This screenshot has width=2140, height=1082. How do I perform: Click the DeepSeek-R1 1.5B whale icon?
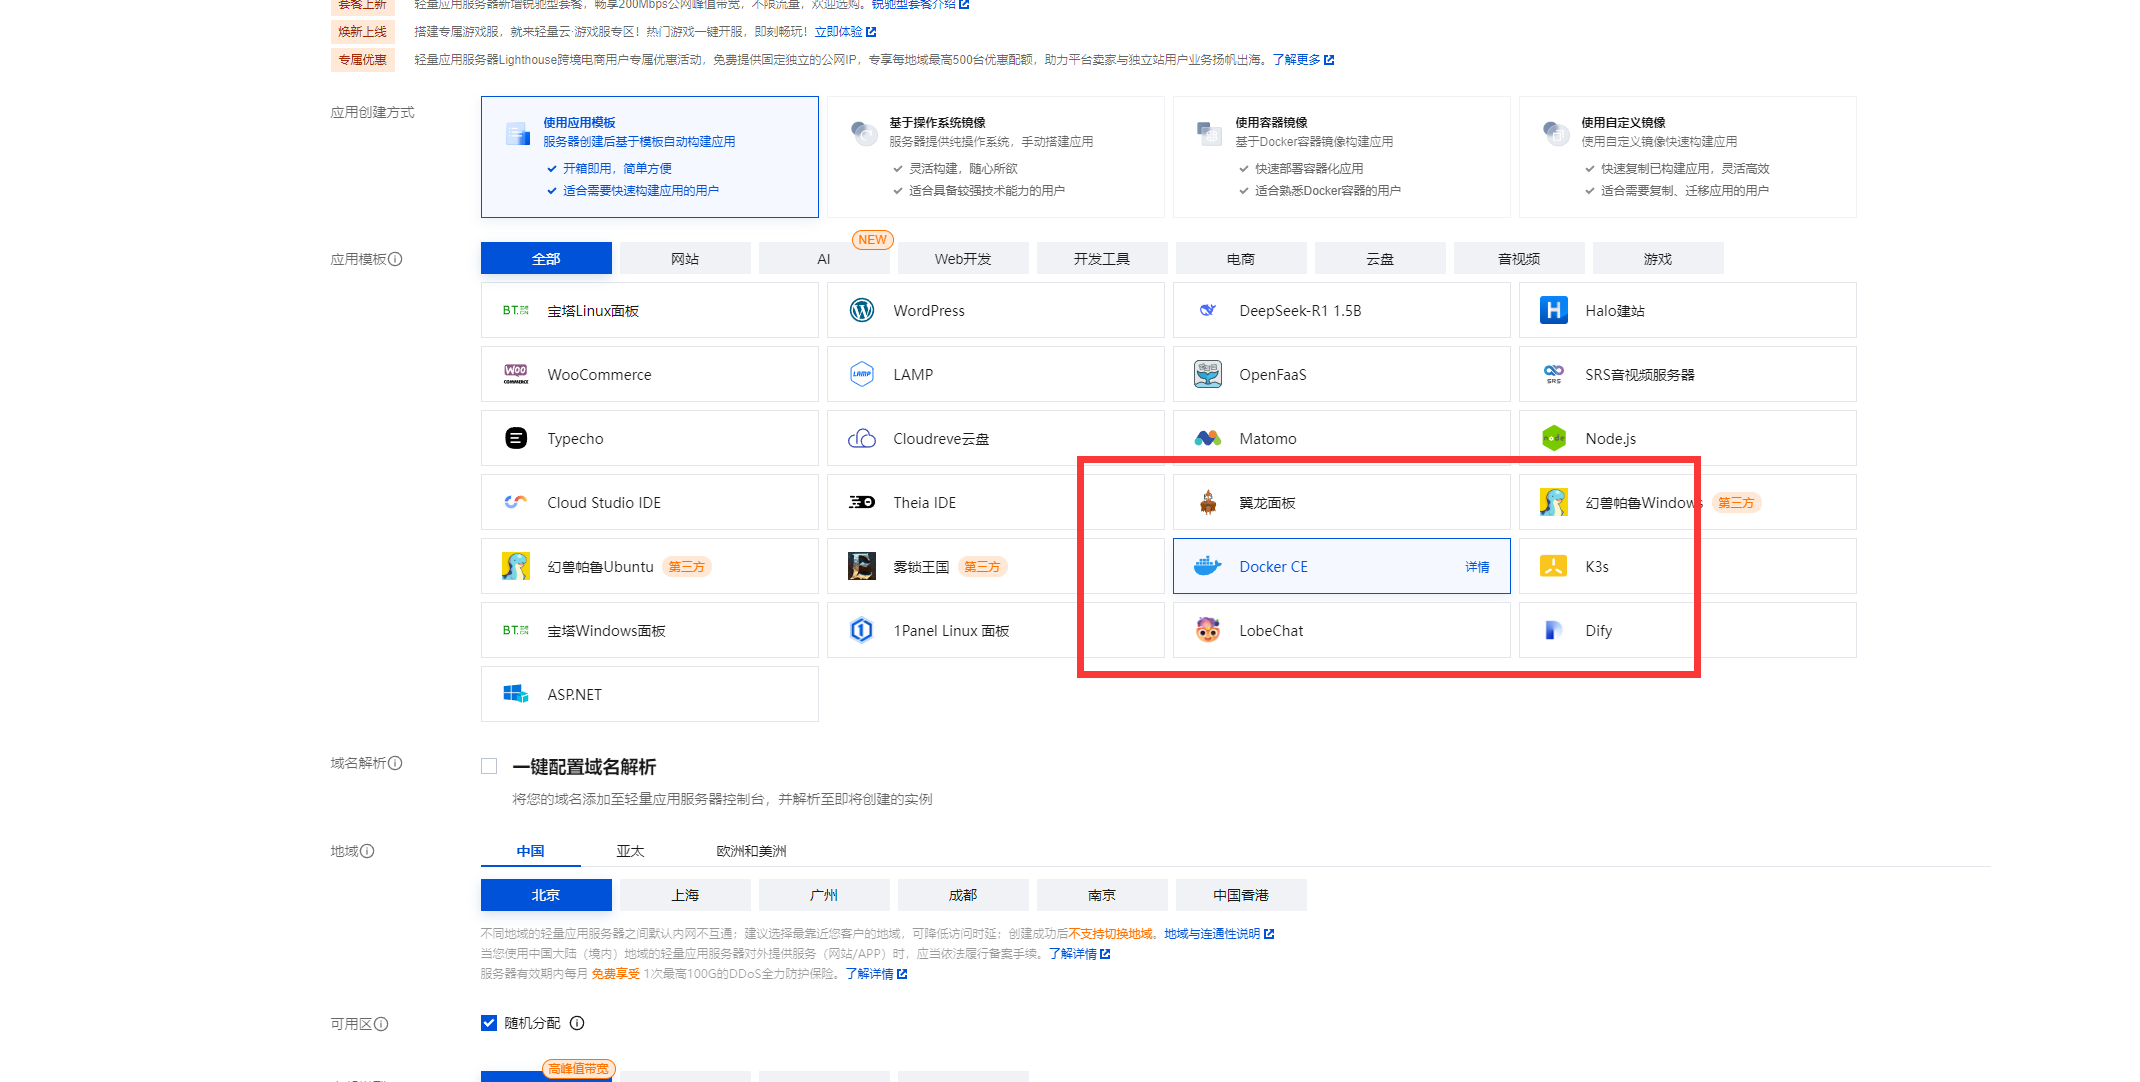(1208, 311)
